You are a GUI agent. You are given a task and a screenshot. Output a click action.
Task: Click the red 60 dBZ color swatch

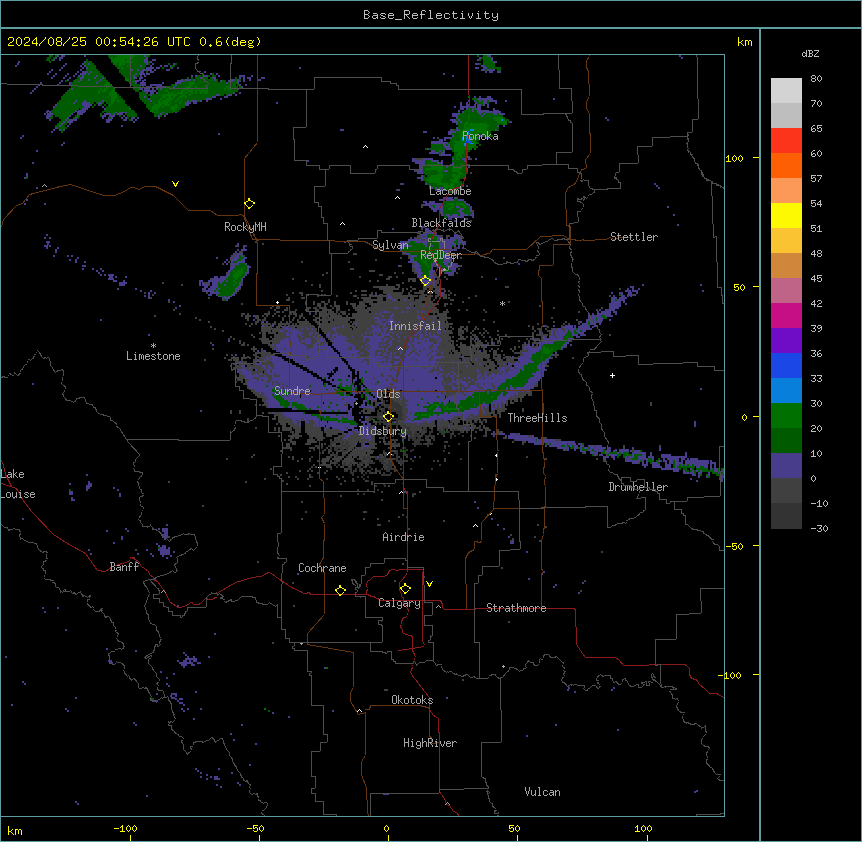click(x=786, y=141)
